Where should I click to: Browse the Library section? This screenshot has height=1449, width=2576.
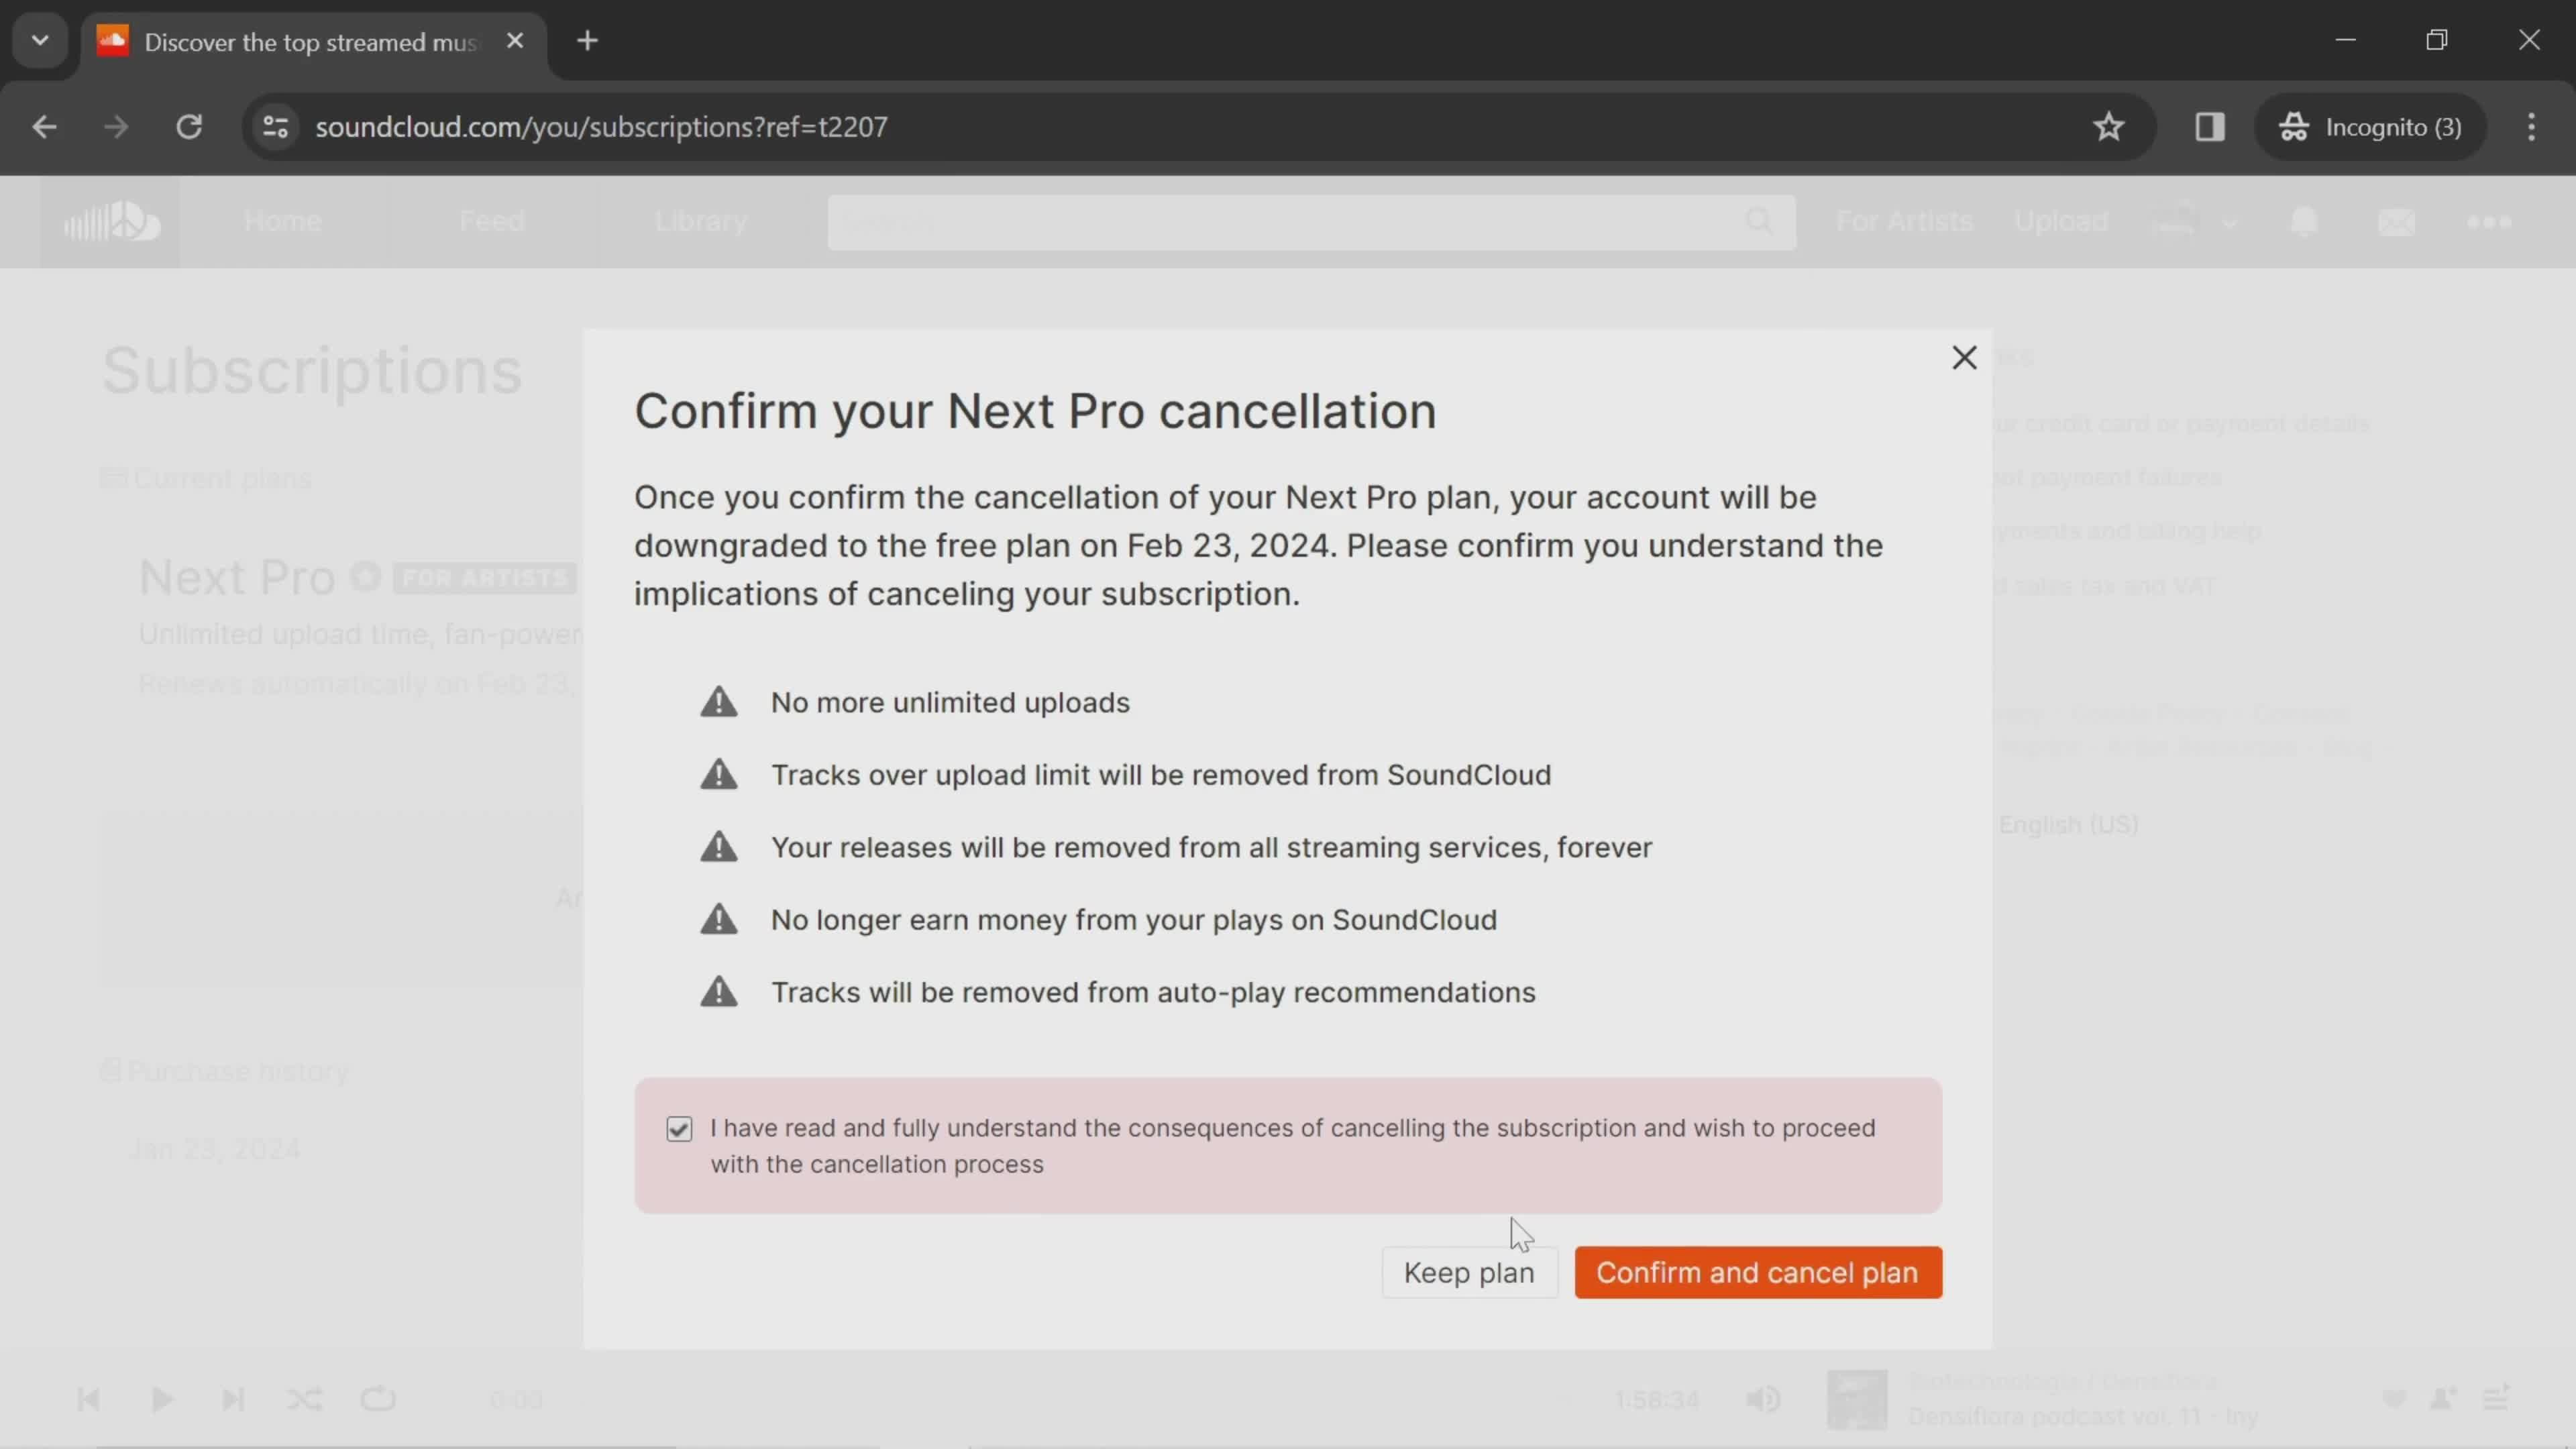click(700, 219)
